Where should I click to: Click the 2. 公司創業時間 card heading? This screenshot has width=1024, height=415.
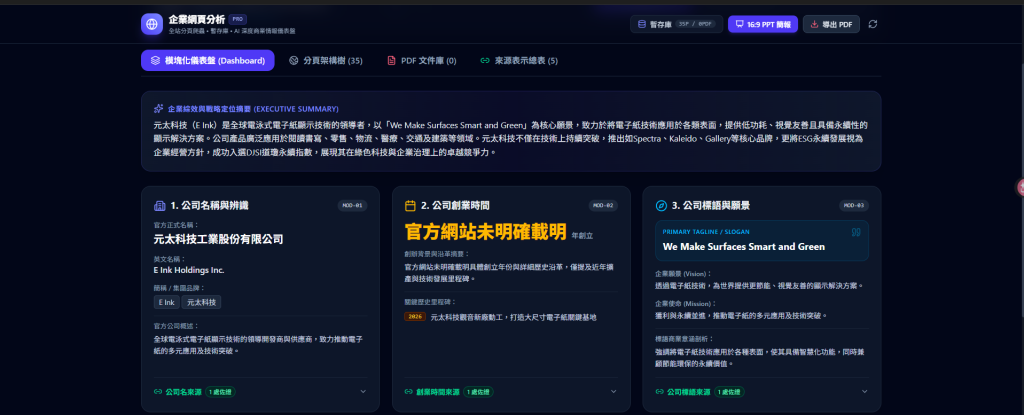click(x=455, y=206)
